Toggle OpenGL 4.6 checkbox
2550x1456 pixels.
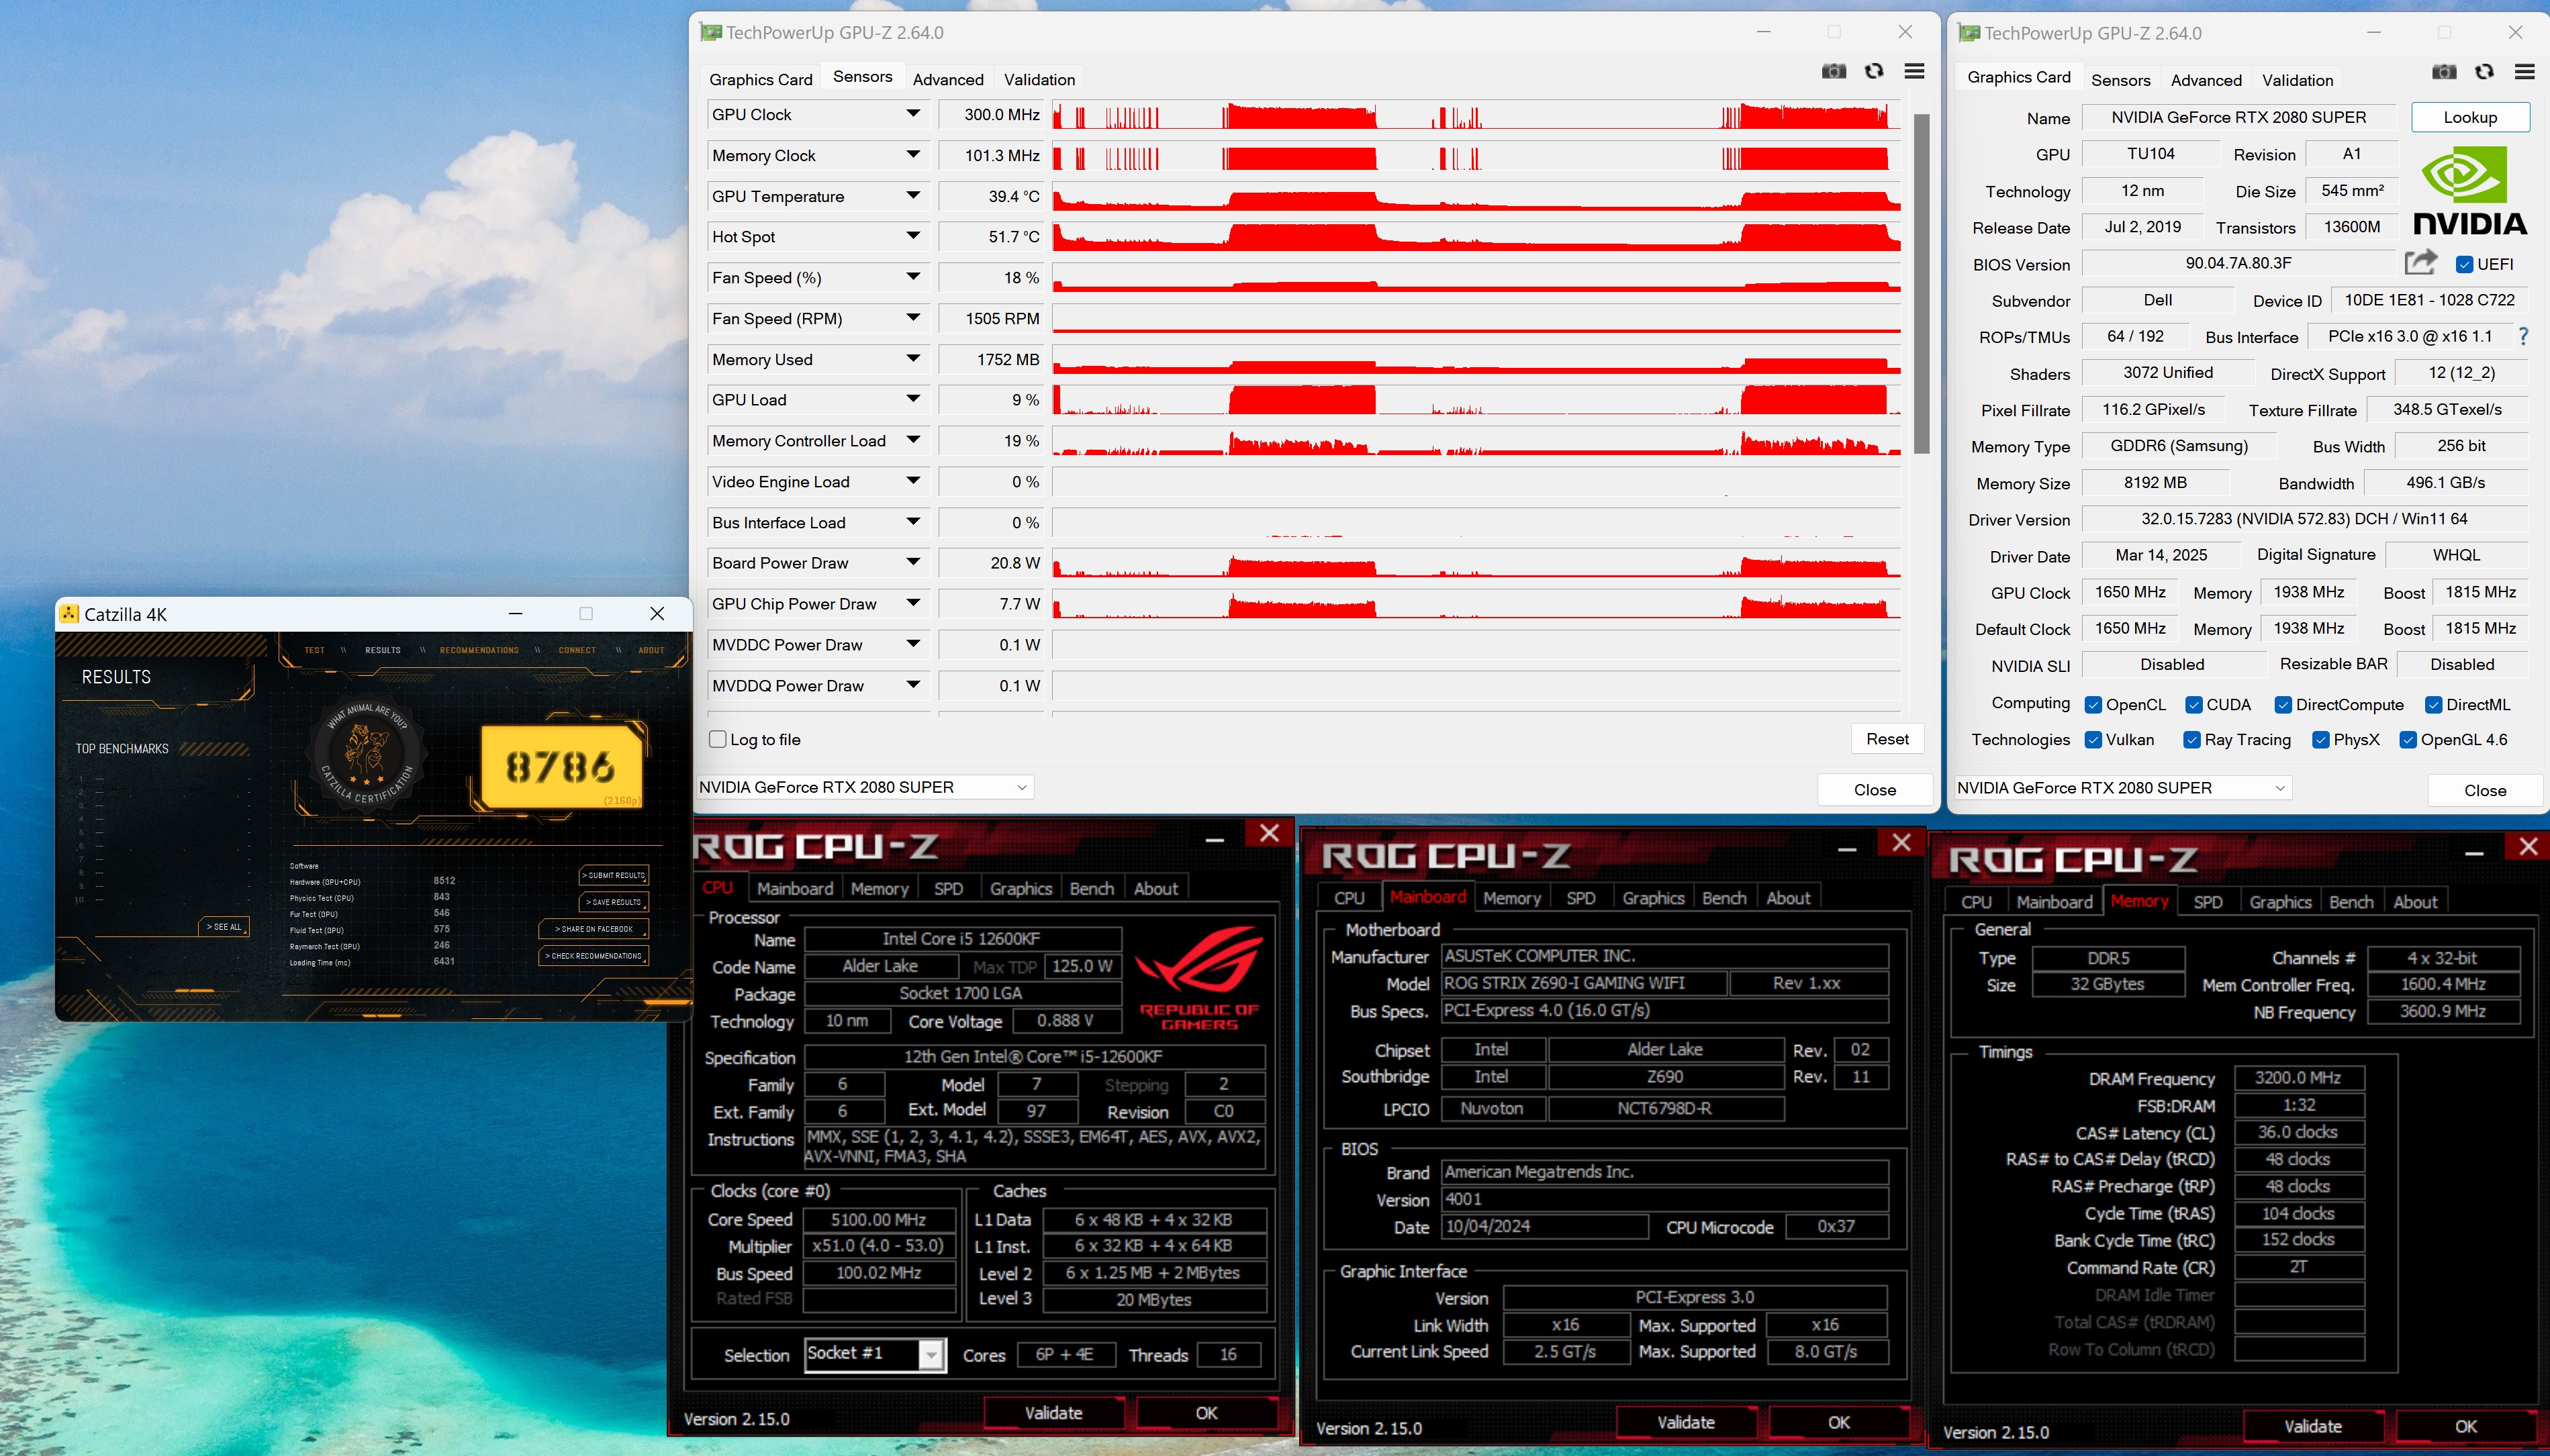click(2408, 740)
